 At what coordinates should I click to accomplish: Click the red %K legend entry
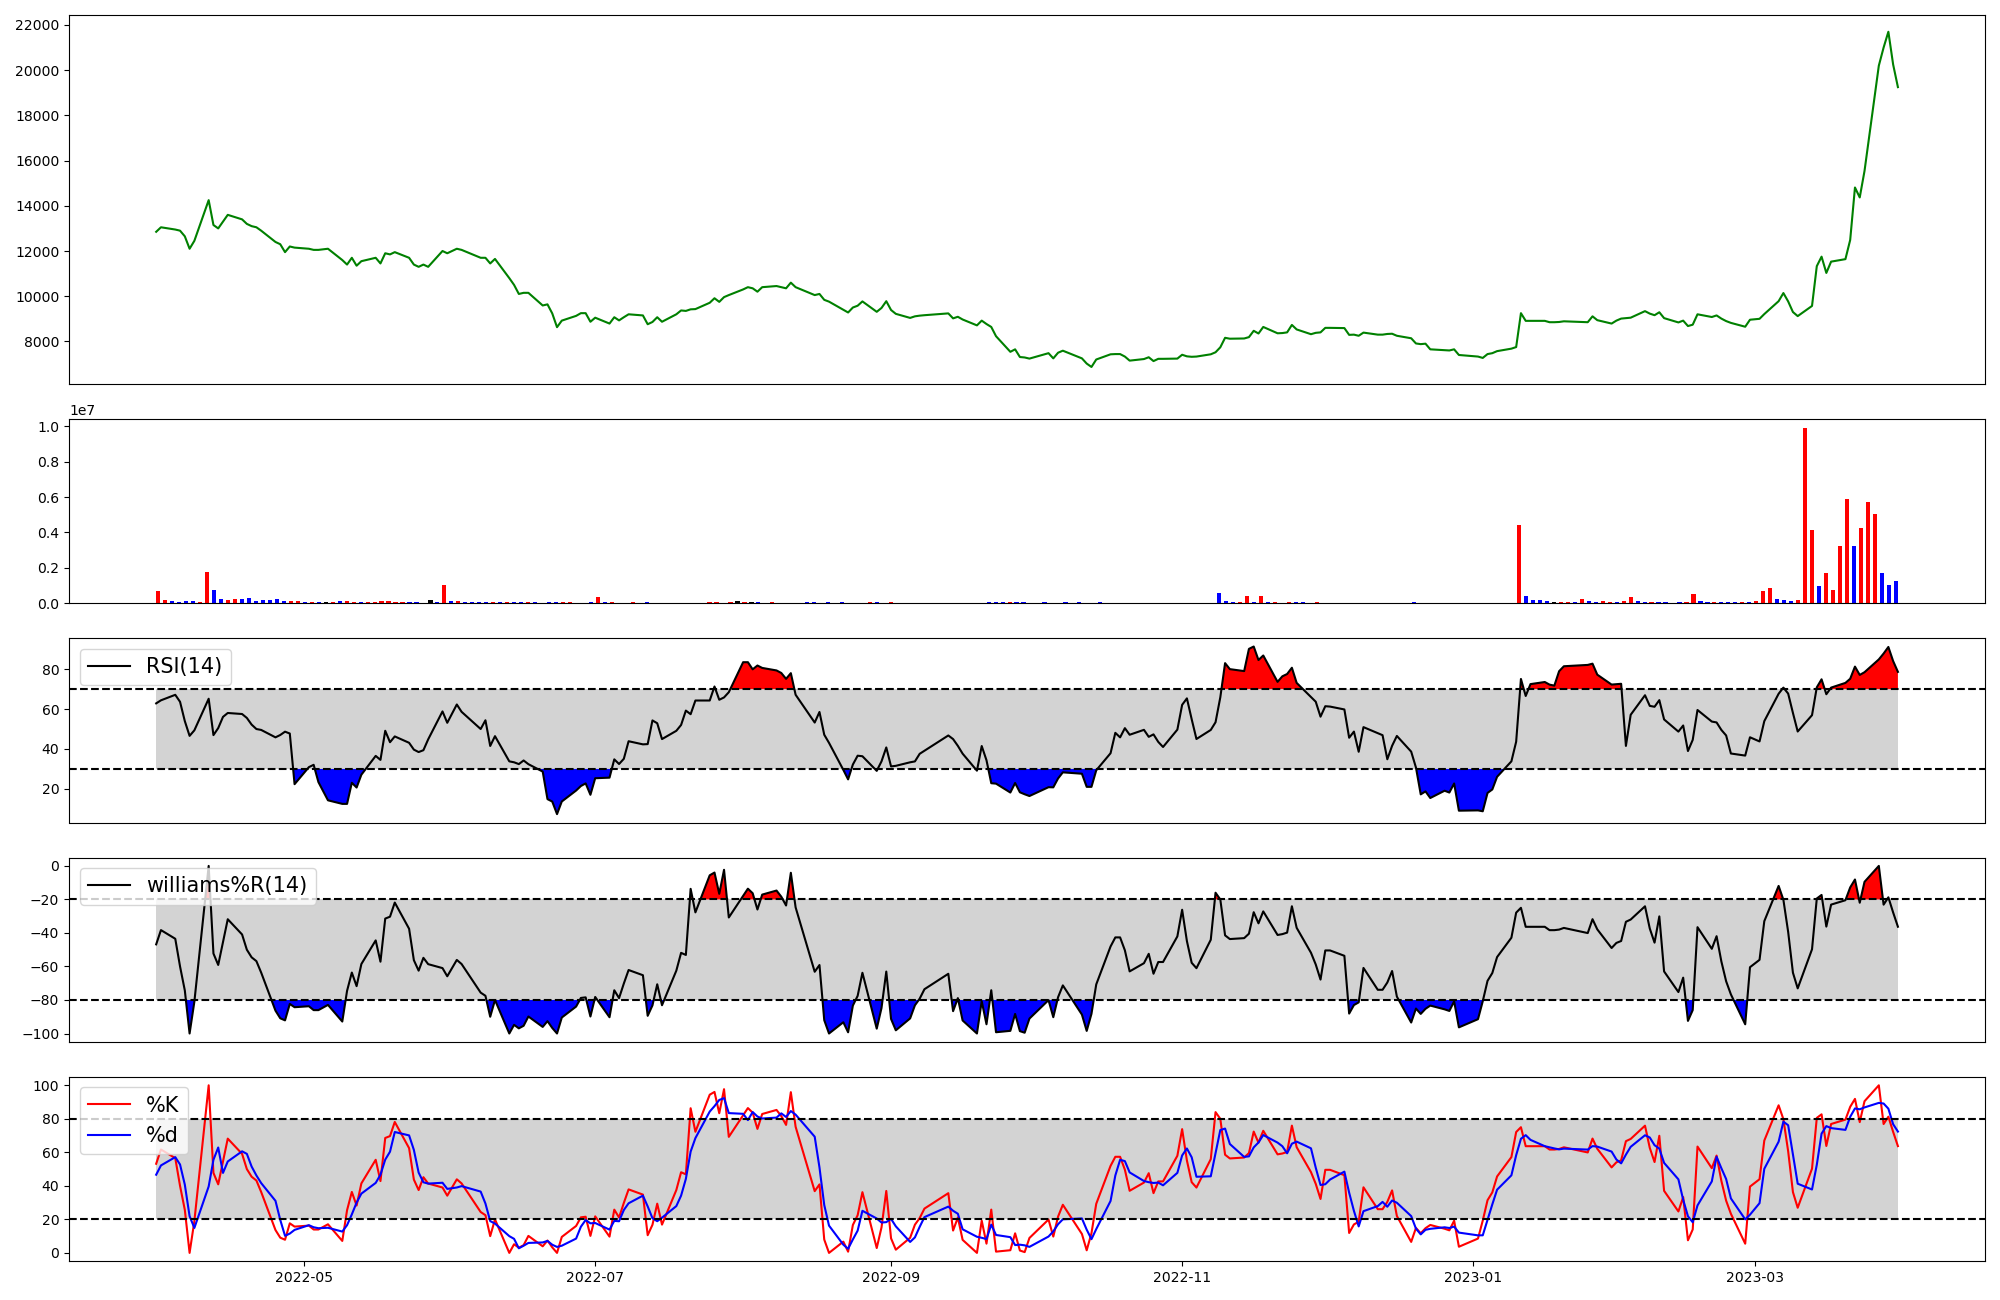(162, 1105)
